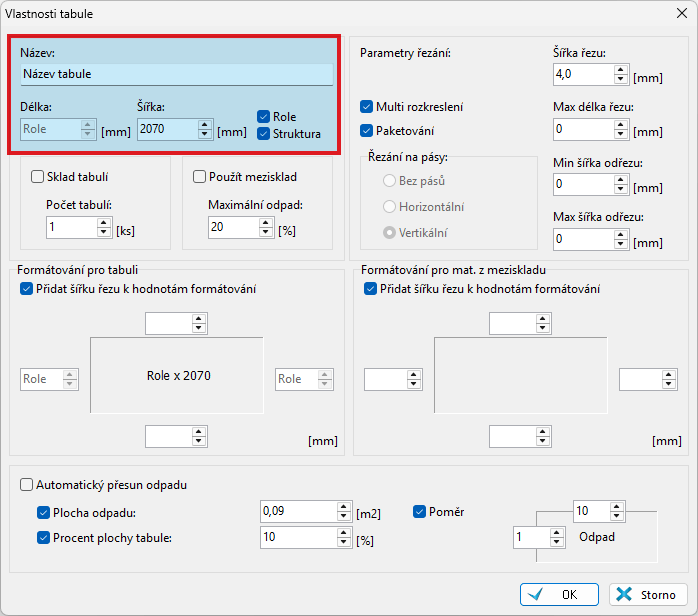Confirm dialog with OK button

click(x=559, y=594)
